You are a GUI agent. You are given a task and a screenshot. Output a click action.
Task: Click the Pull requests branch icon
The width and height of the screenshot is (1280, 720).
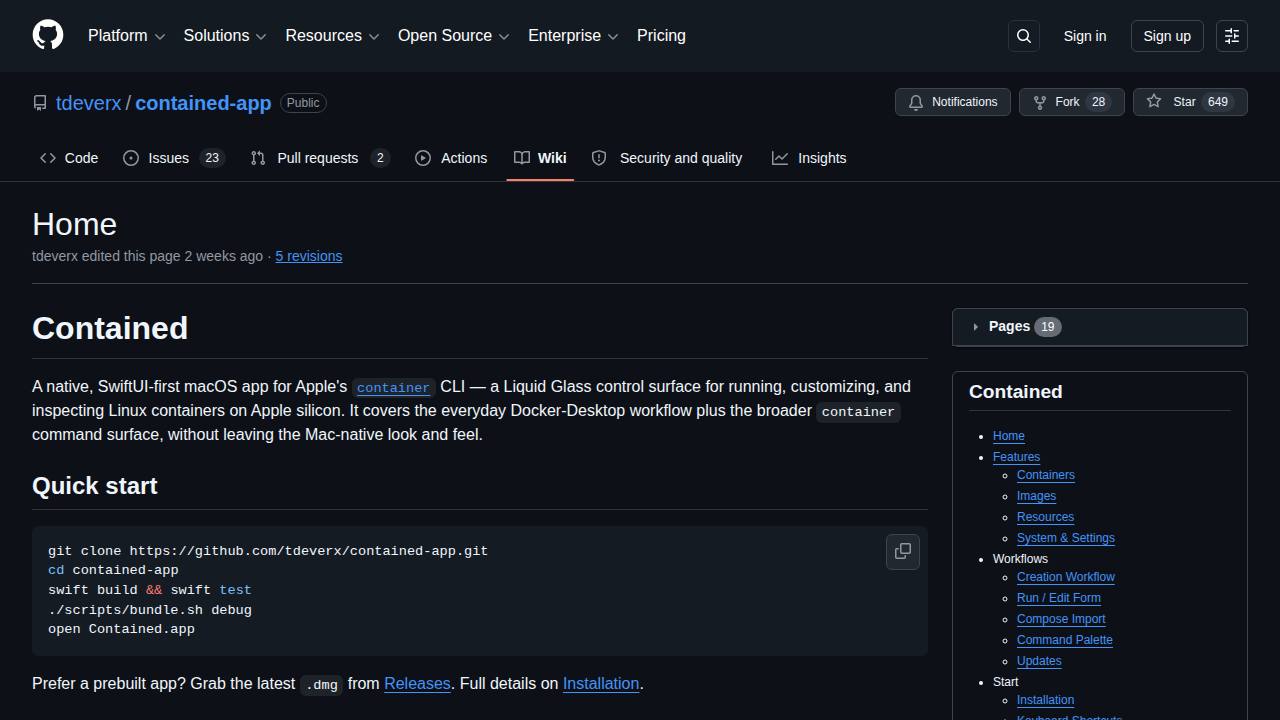click(258, 158)
